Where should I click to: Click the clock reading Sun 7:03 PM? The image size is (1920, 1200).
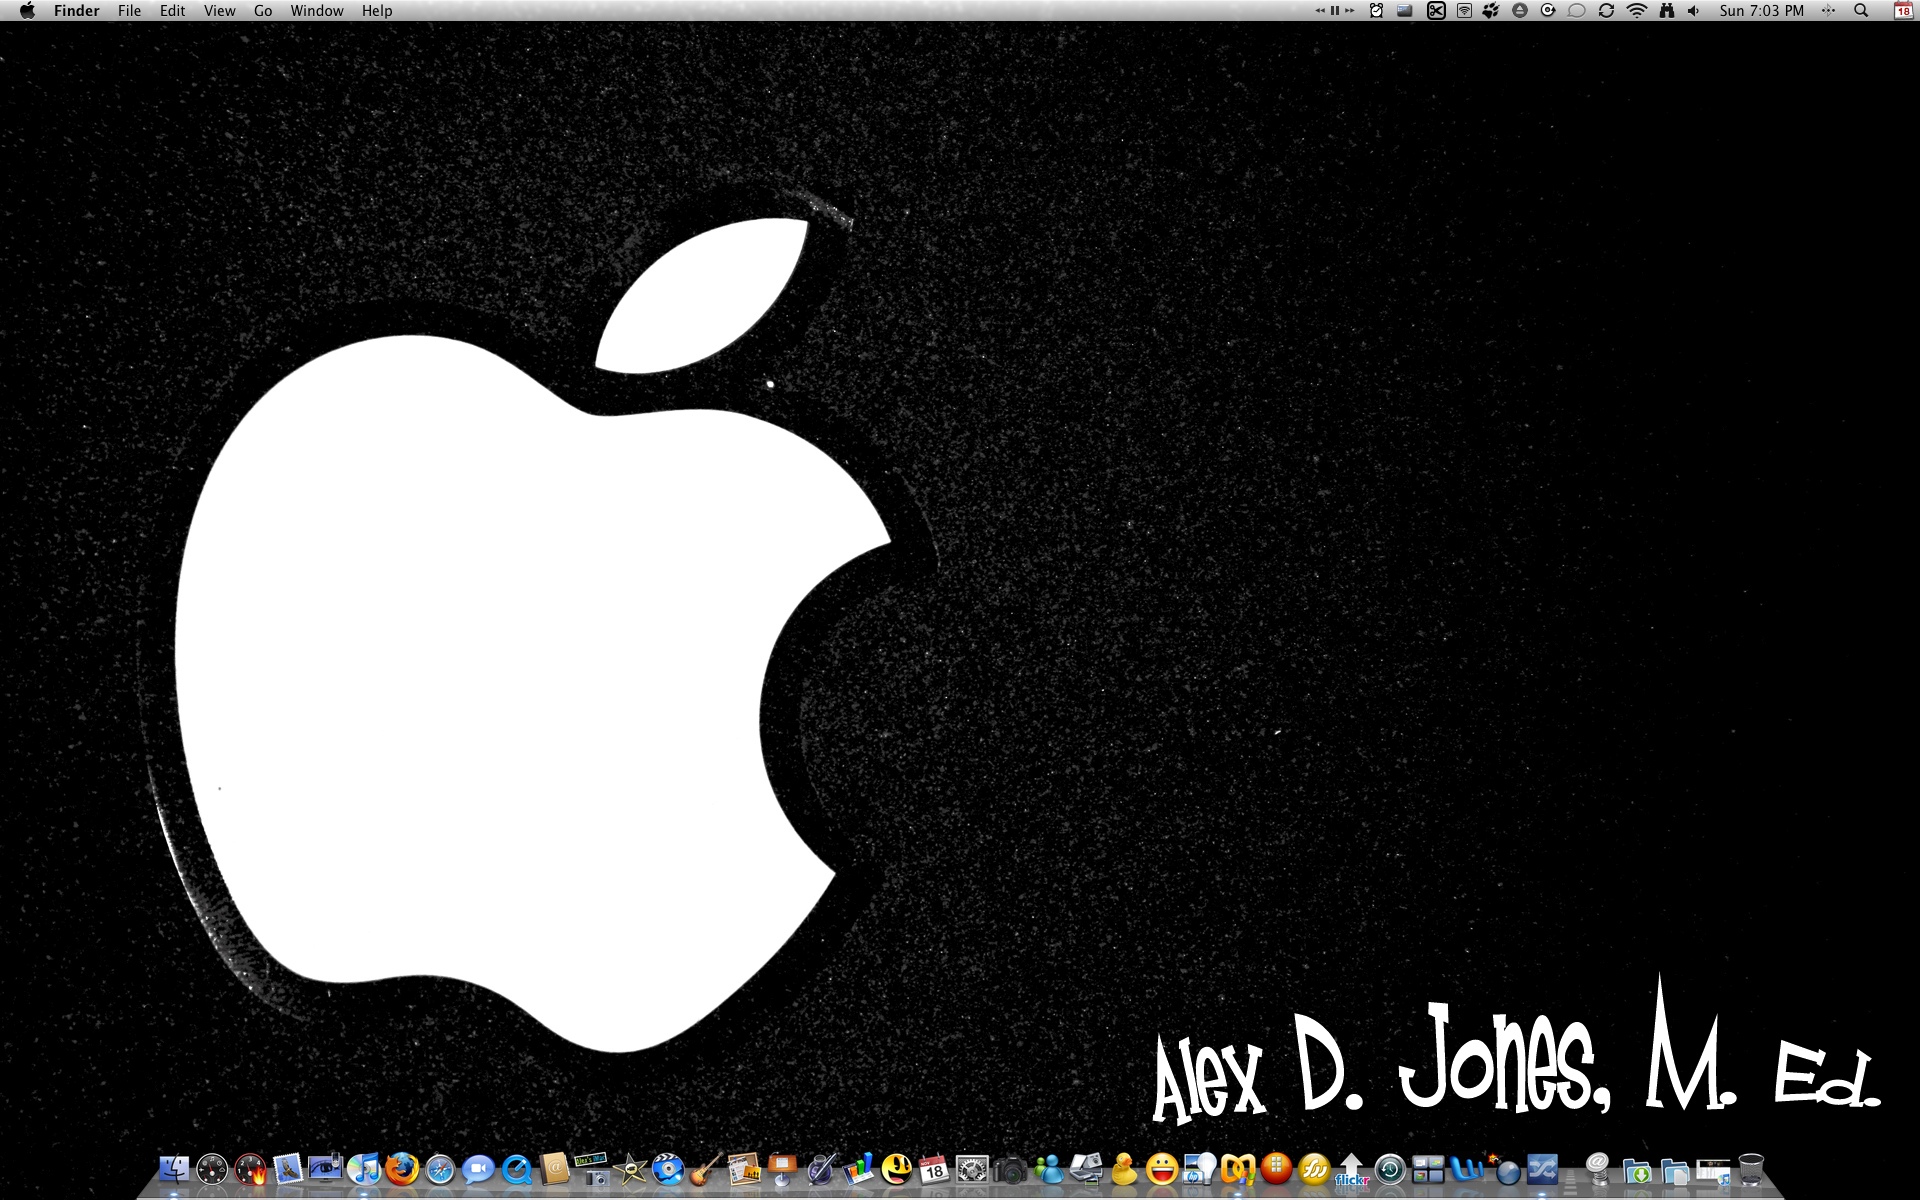tap(1762, 11)
